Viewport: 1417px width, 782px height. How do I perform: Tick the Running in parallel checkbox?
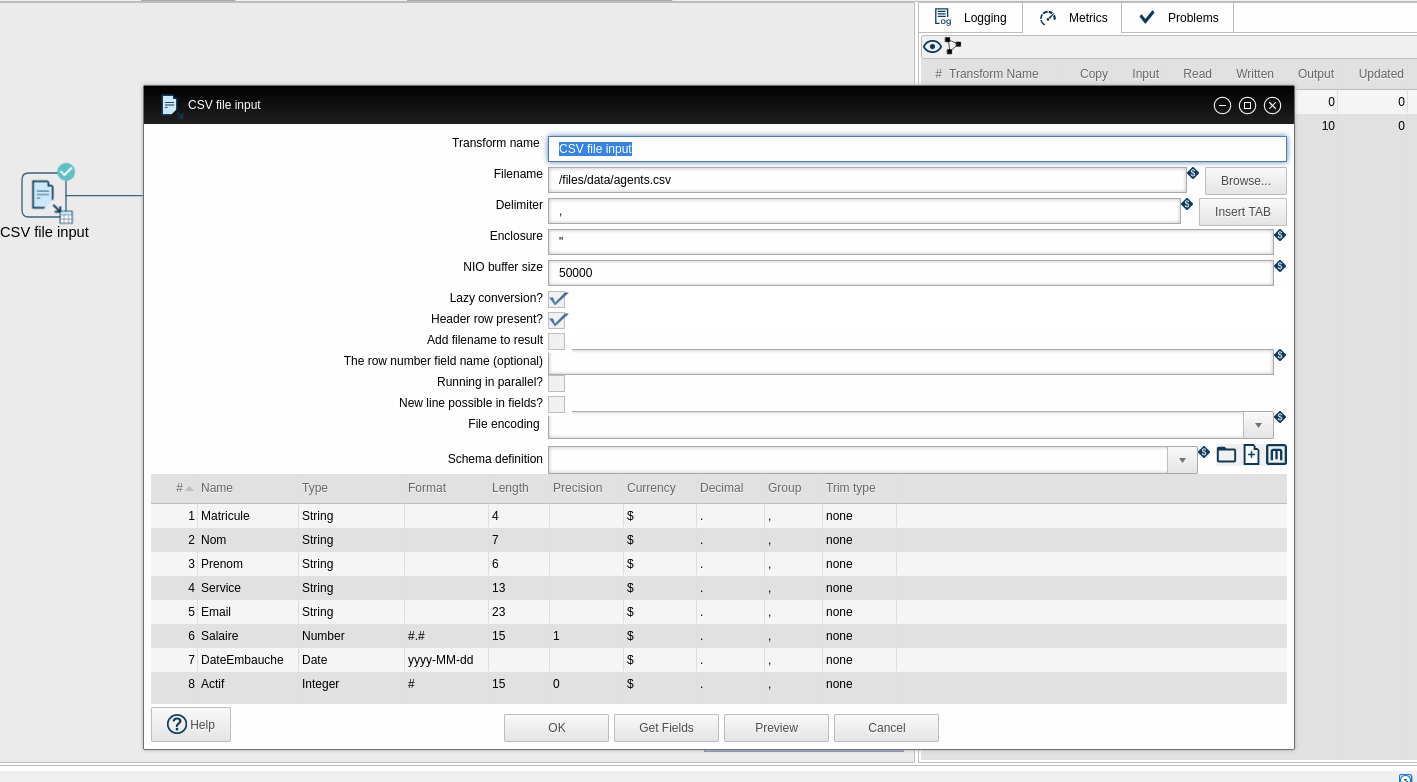pyautogui.click(x=557, y=383)
